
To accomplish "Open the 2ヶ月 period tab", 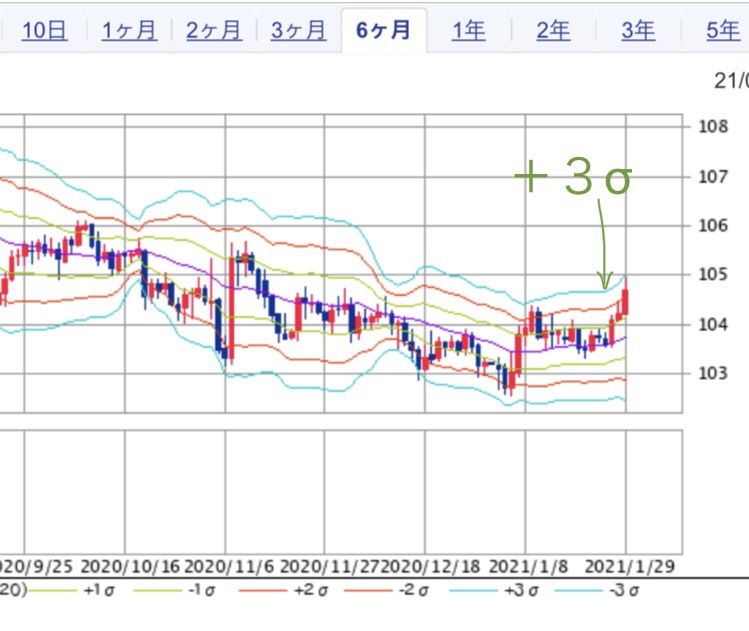I will 214,30.
